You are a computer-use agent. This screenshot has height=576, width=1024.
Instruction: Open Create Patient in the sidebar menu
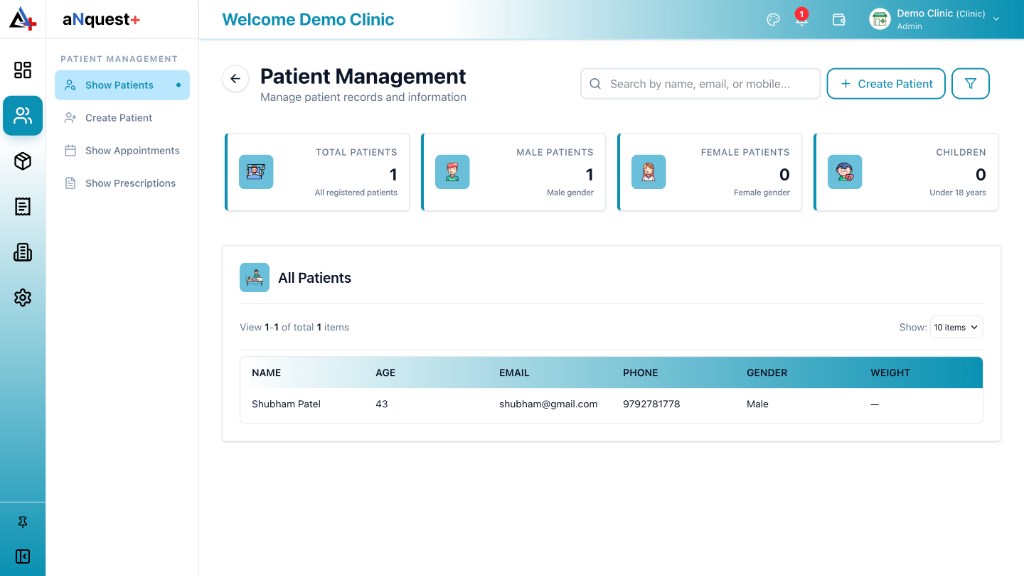point(122,118)
